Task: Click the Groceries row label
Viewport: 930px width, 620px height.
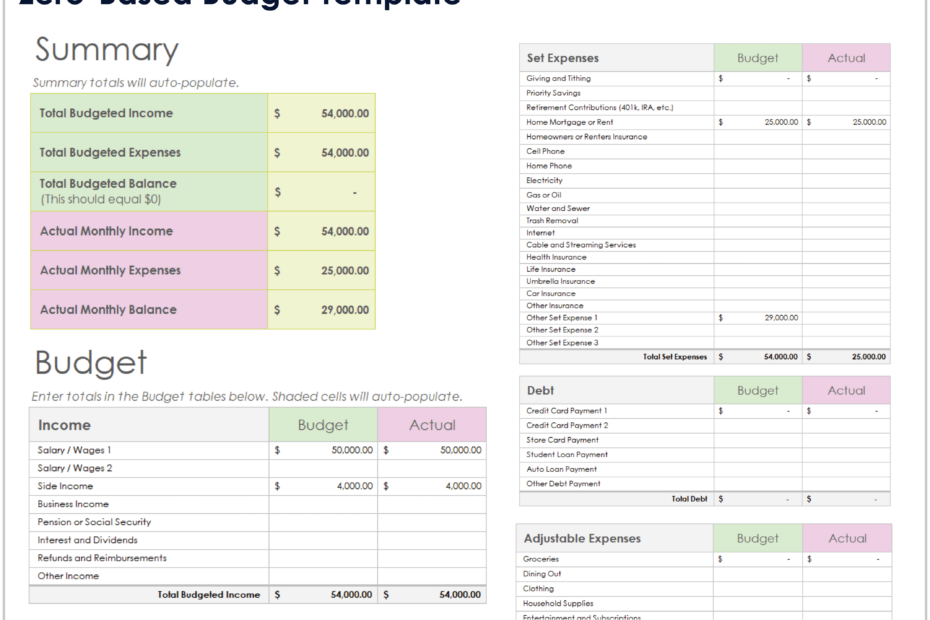Action: (541, 559)
